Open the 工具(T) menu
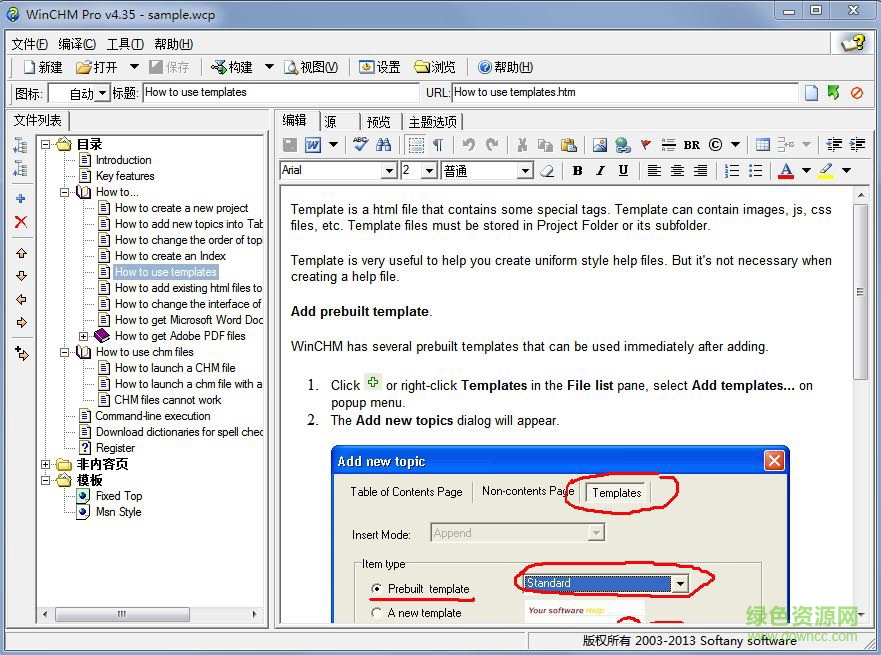The height and width of the screenshot is (655, 881). [125, 44]
